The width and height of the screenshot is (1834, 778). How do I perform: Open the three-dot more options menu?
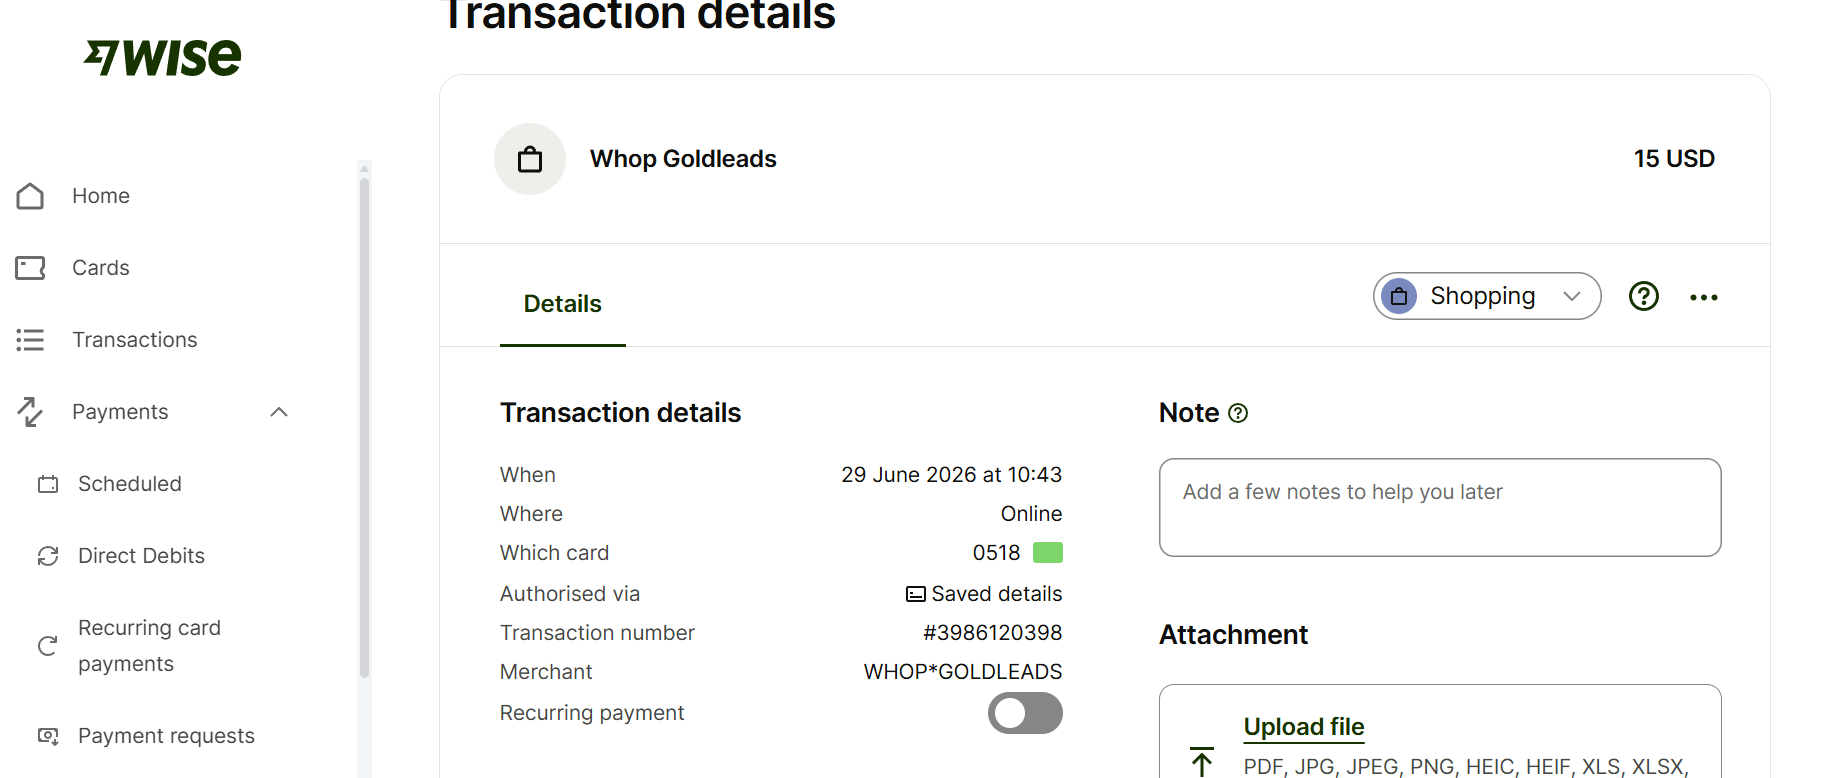(1704, 297)
